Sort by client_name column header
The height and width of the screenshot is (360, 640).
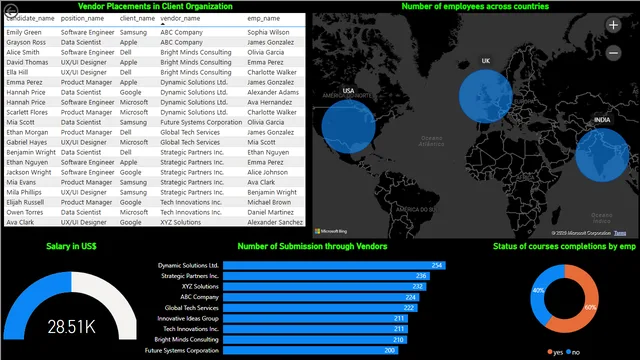click(x=137, y=18)
